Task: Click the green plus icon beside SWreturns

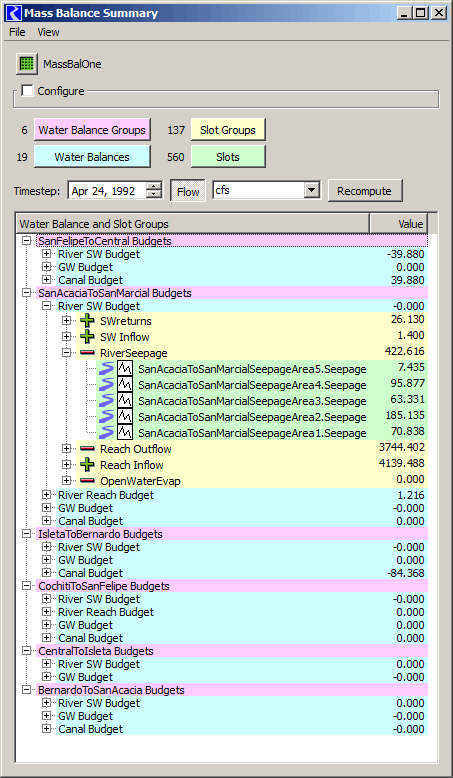Action: coord(87,321)
